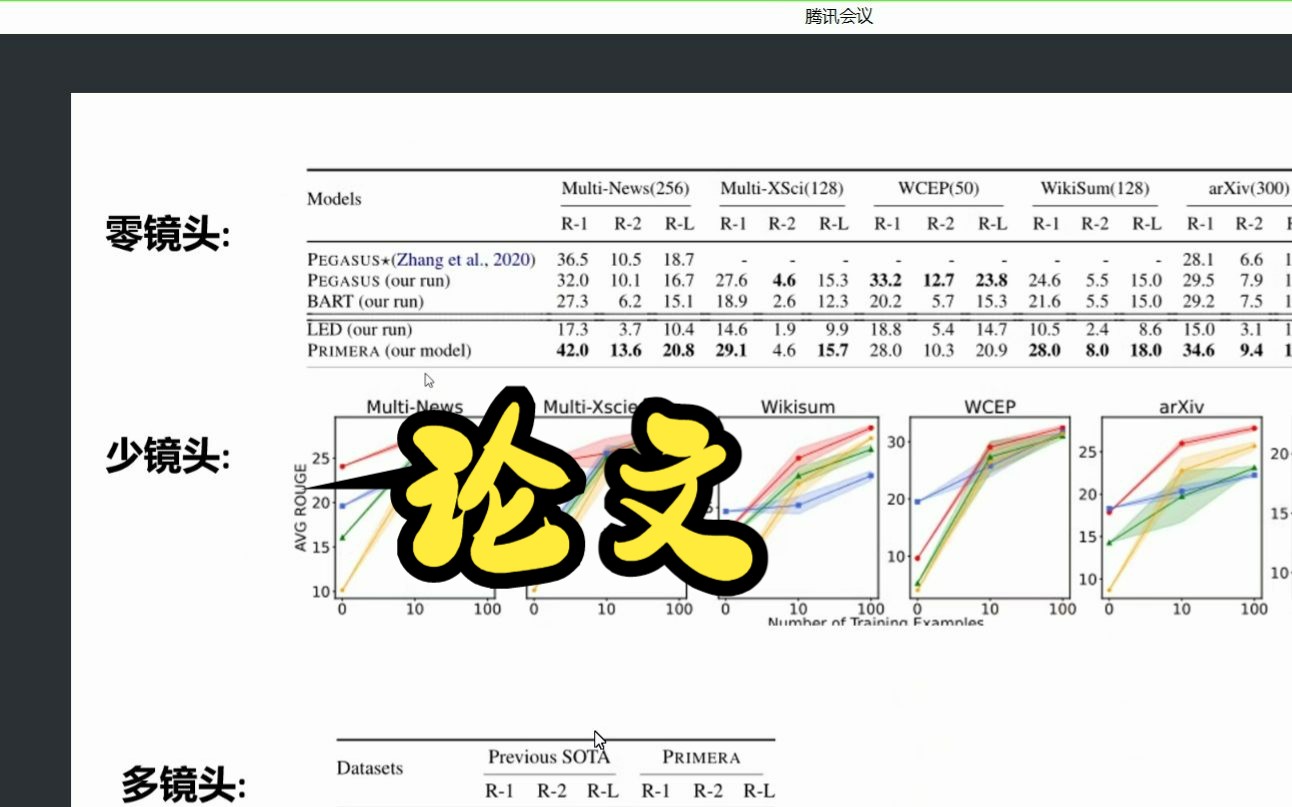1292x807 pixels.
Task: Click the 腾讯会议 window title
Action: click(839, 16)
